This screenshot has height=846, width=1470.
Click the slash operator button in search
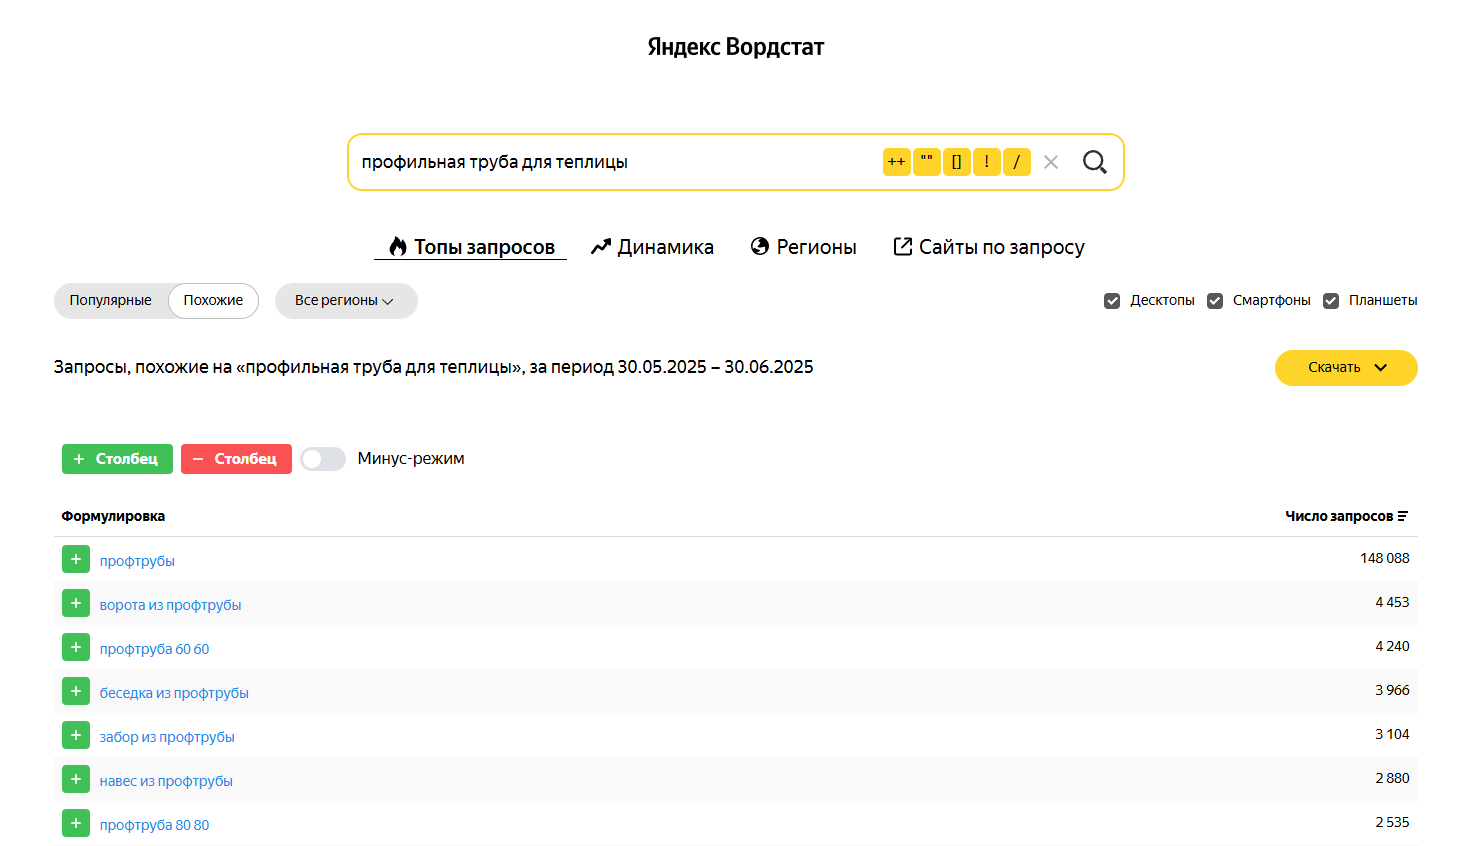(x=1017, y=162)
